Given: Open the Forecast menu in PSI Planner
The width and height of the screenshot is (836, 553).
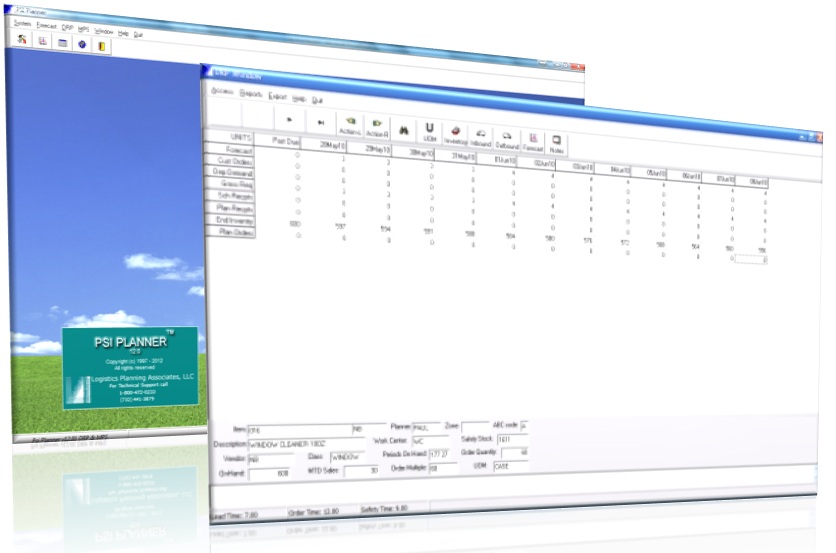Looking at the screenshot, I should (46, 26).
